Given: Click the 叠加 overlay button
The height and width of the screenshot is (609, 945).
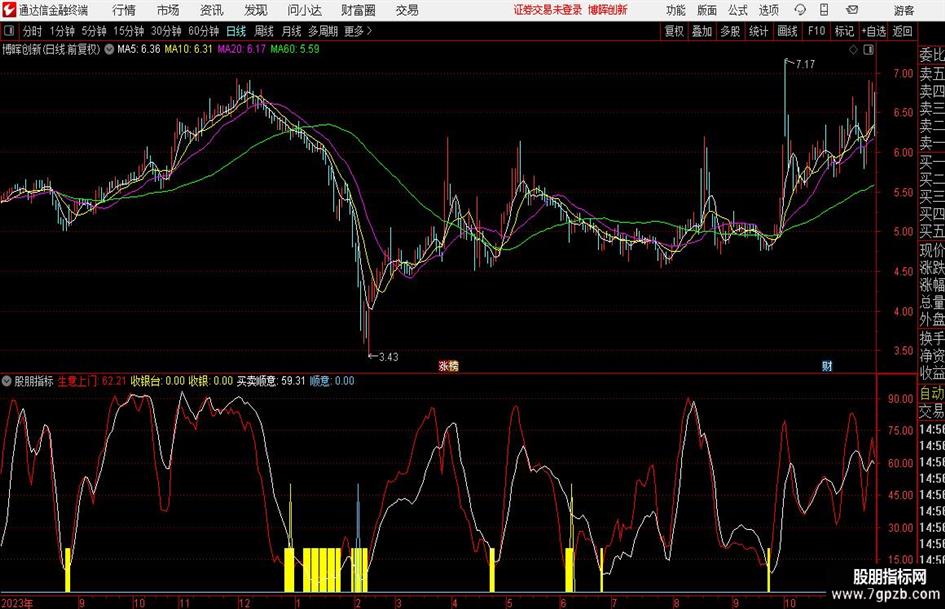Looking at the screenshot, I should pyautogui.click(x=702, y=31).
